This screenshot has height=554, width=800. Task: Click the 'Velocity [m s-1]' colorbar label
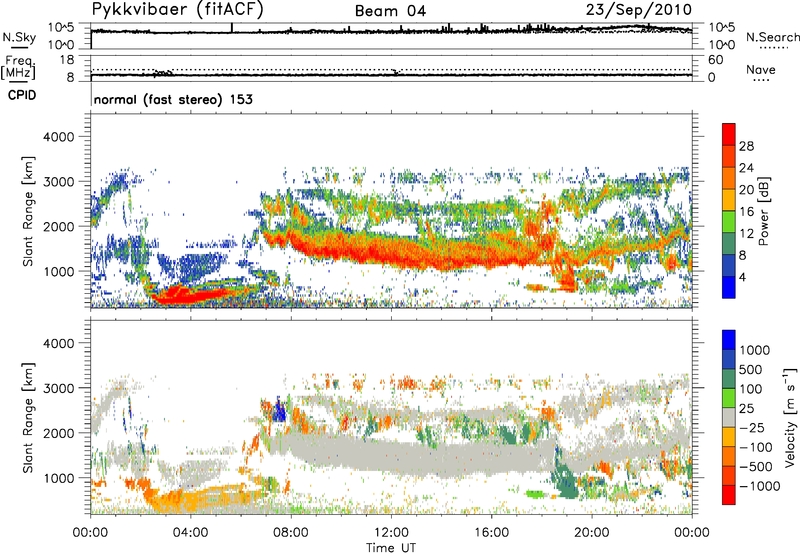pyautogui.click(x=790, y=417)
